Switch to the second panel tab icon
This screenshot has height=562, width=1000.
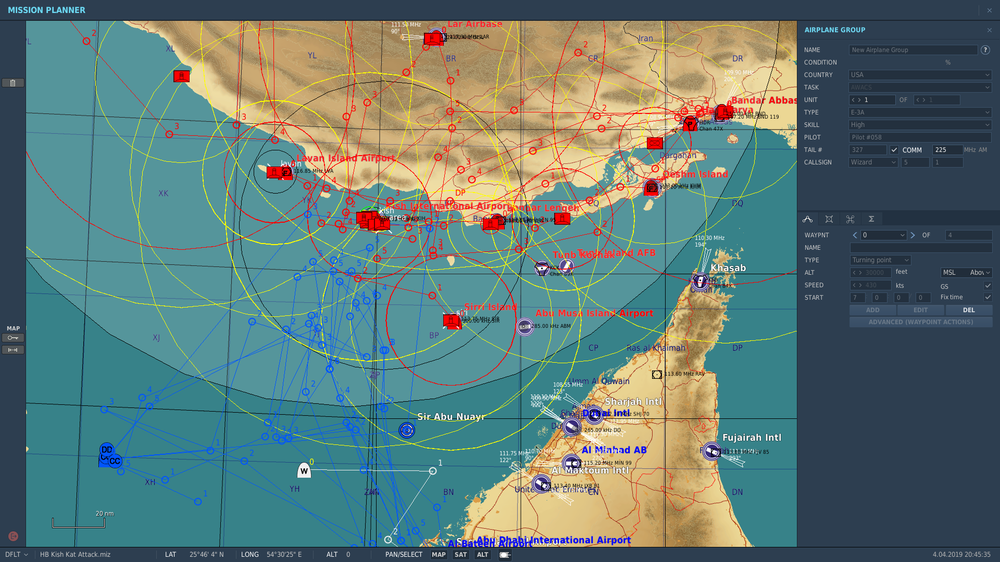point(829,219)
